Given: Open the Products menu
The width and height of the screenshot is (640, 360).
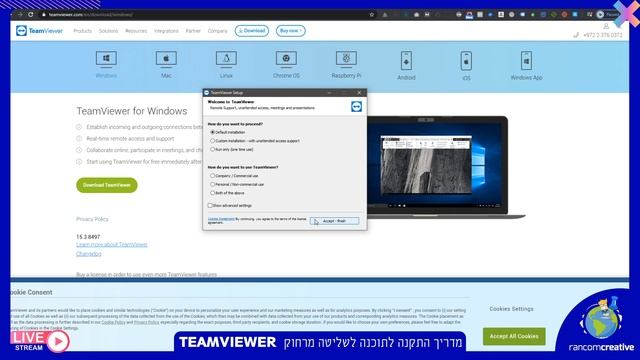Looking at the screenshot, I should 82,31.
